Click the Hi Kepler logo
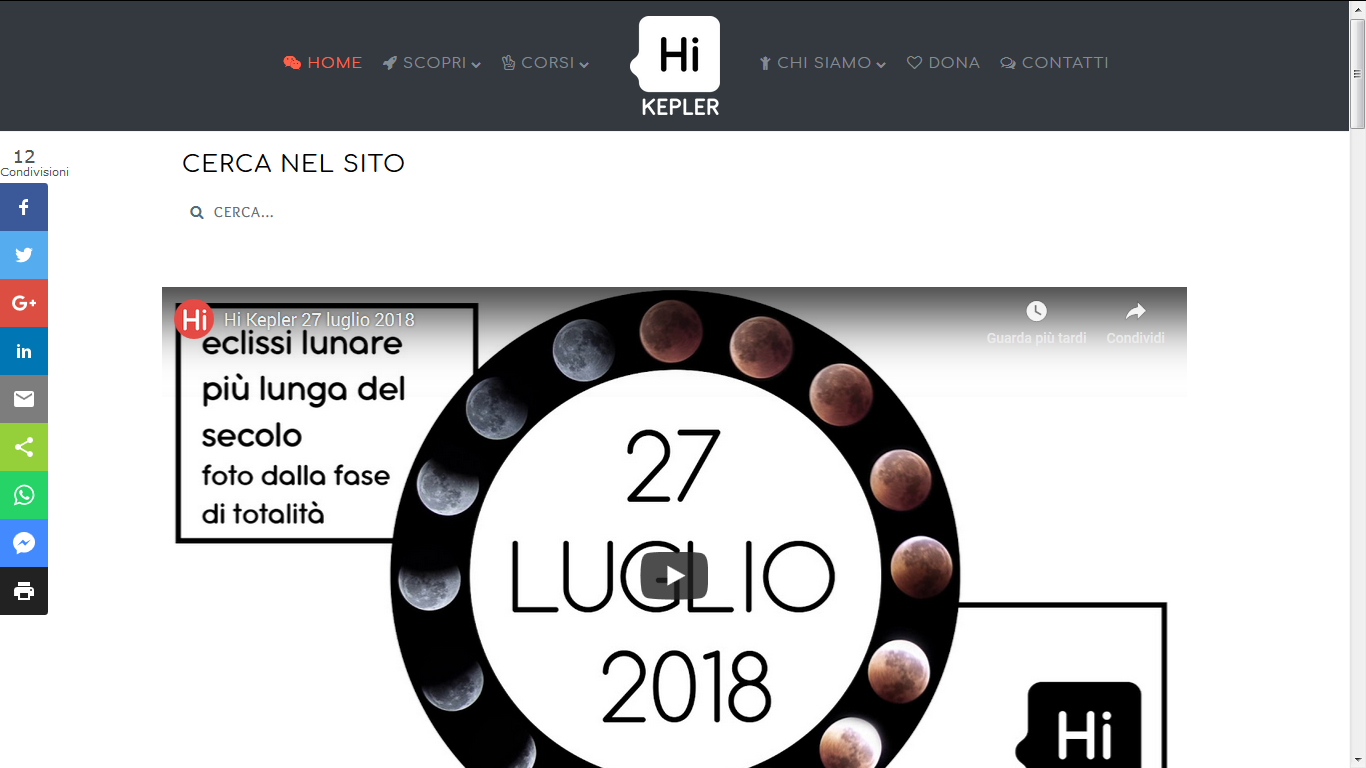The height and width of the screenshot is (768, 1366). [678, 66]
